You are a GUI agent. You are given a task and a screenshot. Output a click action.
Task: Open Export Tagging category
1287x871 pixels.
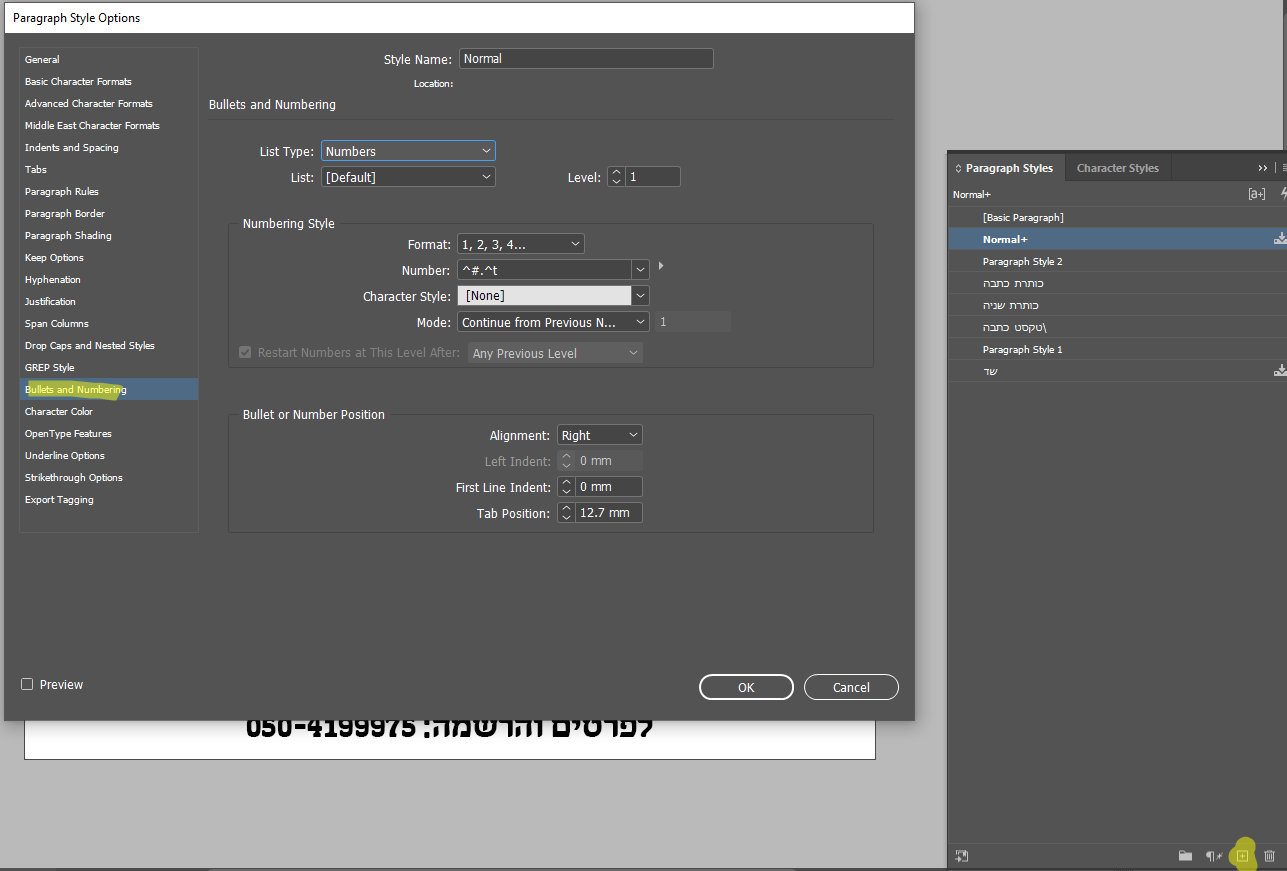point(109,500)
